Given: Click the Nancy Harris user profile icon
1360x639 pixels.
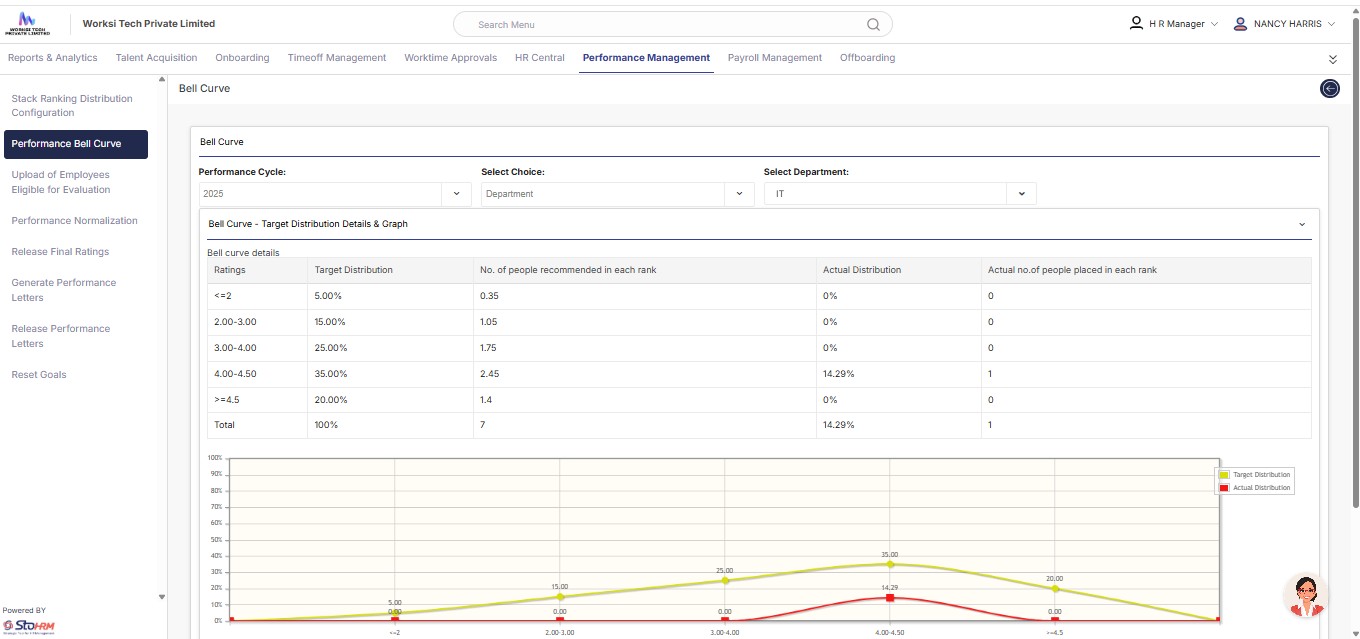Looking at the screenshot, I should coord(1240,24).
